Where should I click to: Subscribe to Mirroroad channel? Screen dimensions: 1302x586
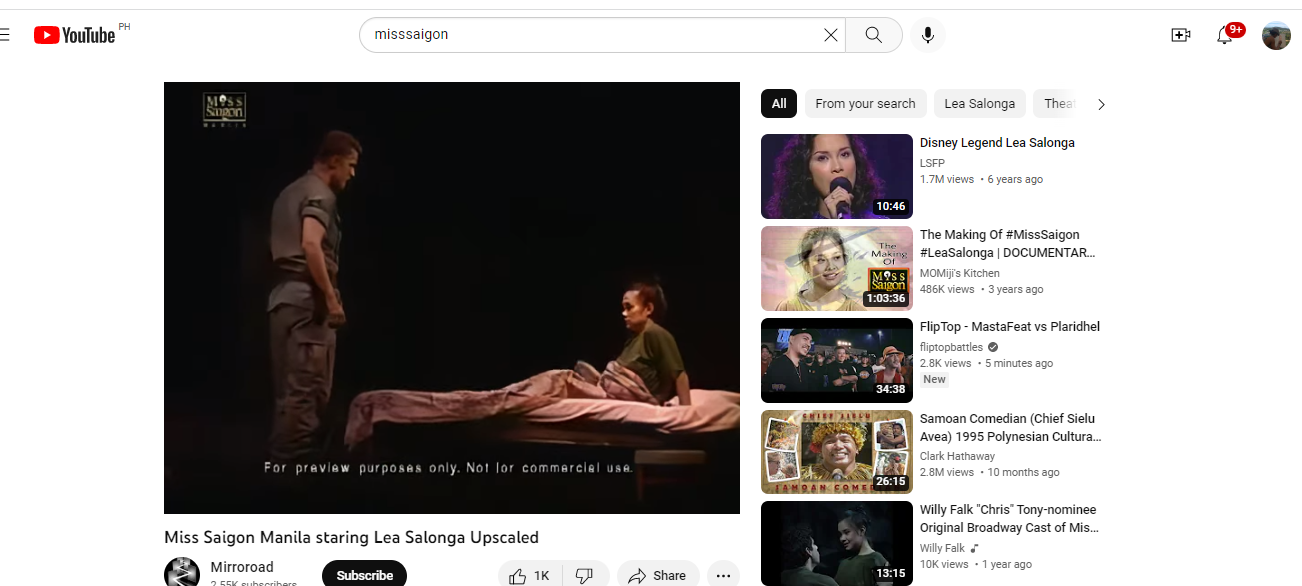point(364,575)
